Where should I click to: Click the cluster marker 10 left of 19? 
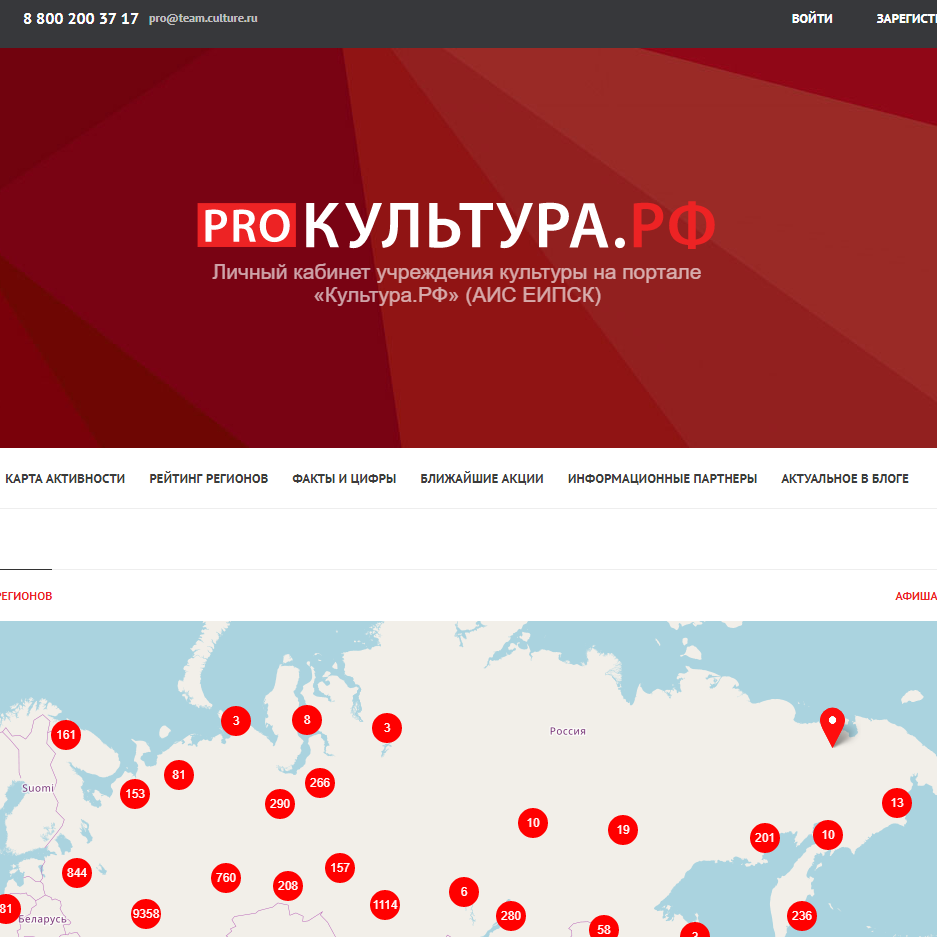tap(533, 822)
